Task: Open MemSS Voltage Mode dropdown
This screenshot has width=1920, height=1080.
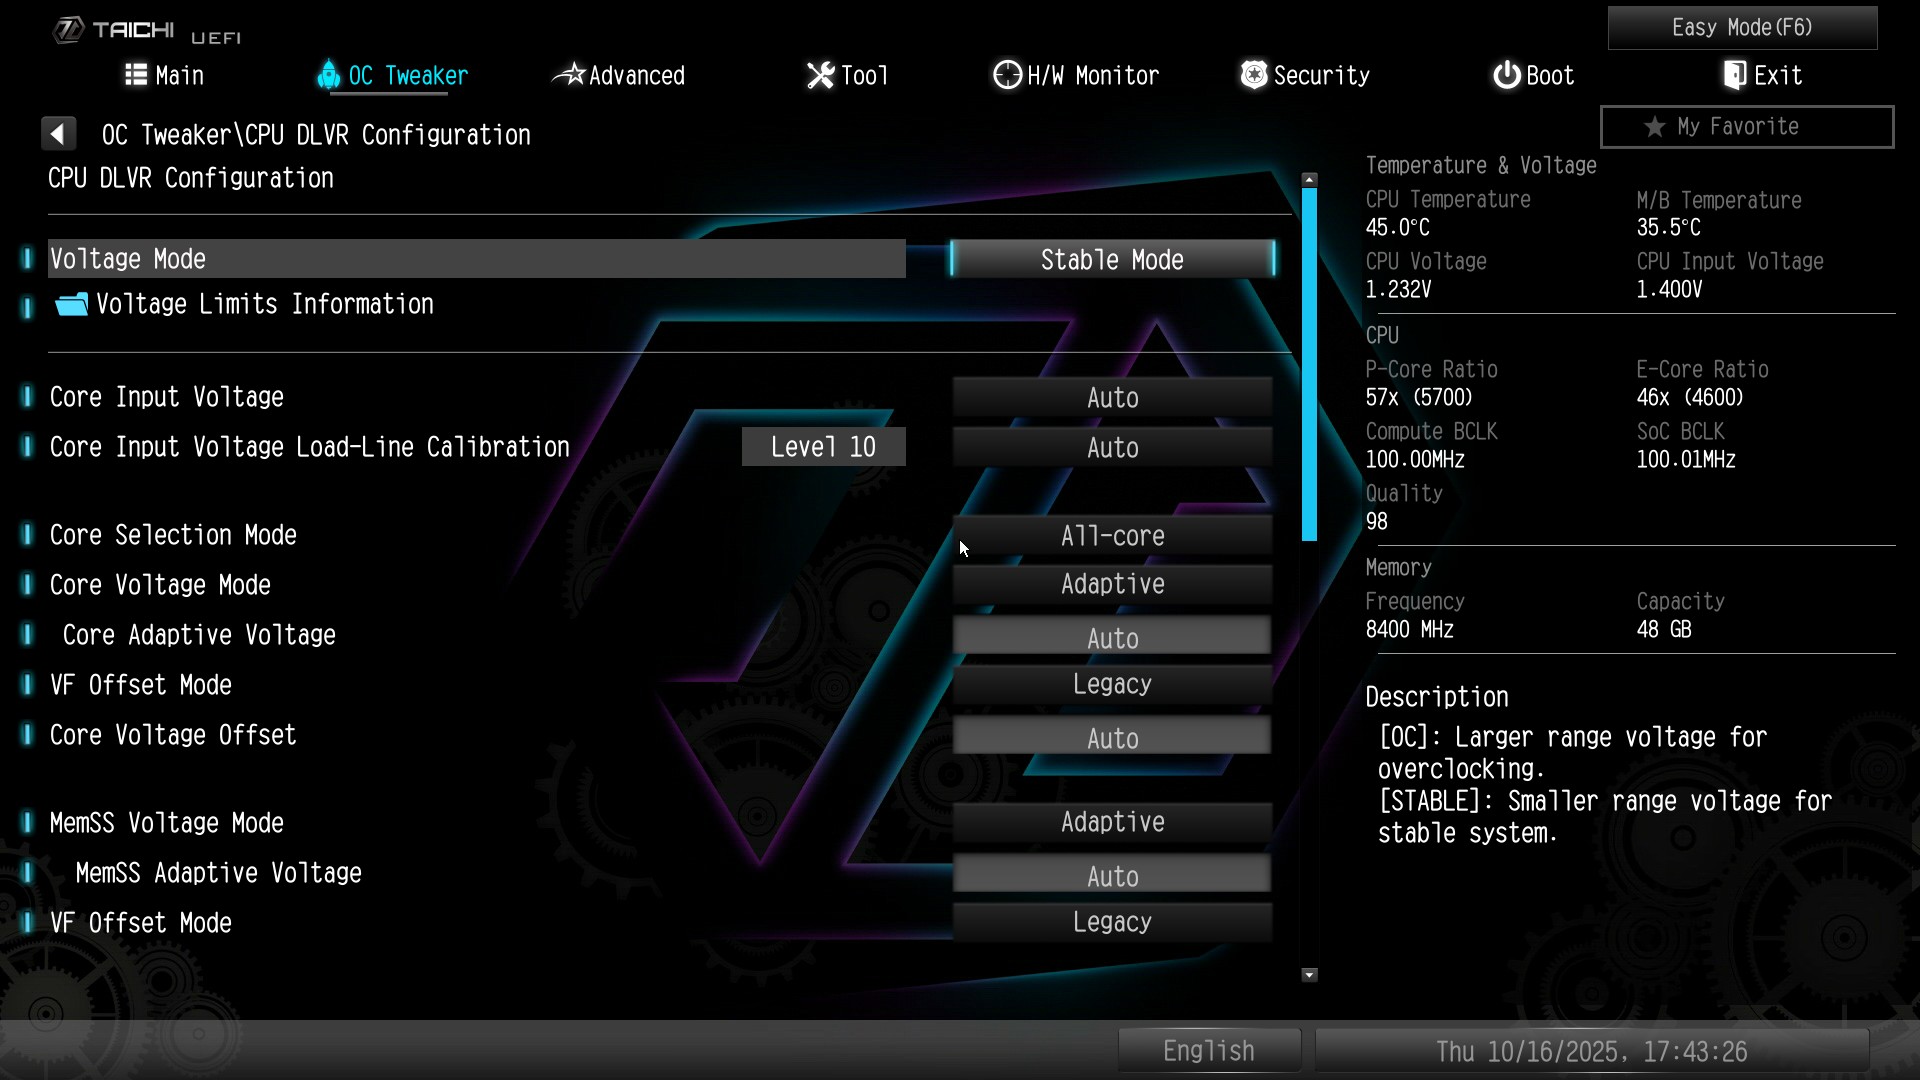Action: (x=1112, y=823)
